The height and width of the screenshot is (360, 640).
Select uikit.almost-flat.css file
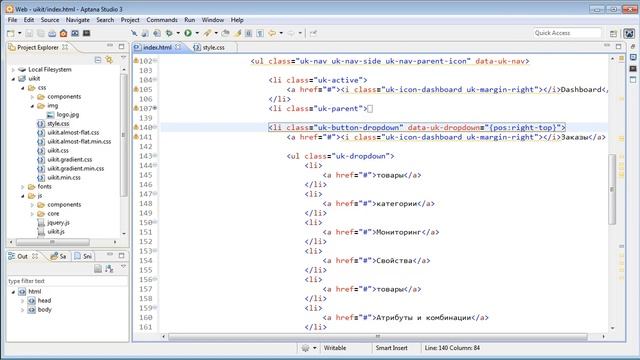68,133
